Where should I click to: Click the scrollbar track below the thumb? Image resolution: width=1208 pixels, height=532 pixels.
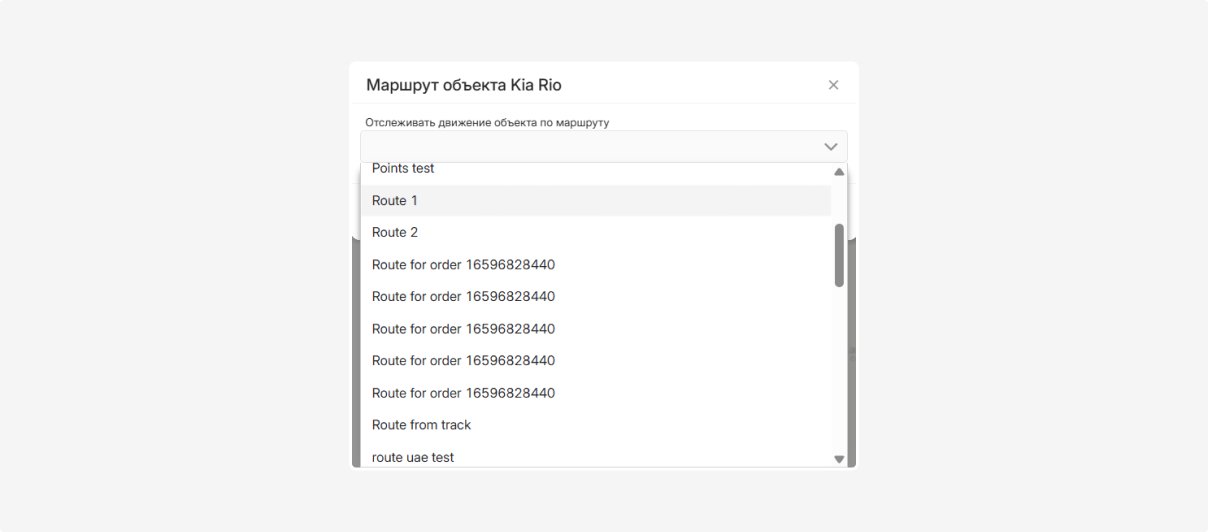coord(839,370)
